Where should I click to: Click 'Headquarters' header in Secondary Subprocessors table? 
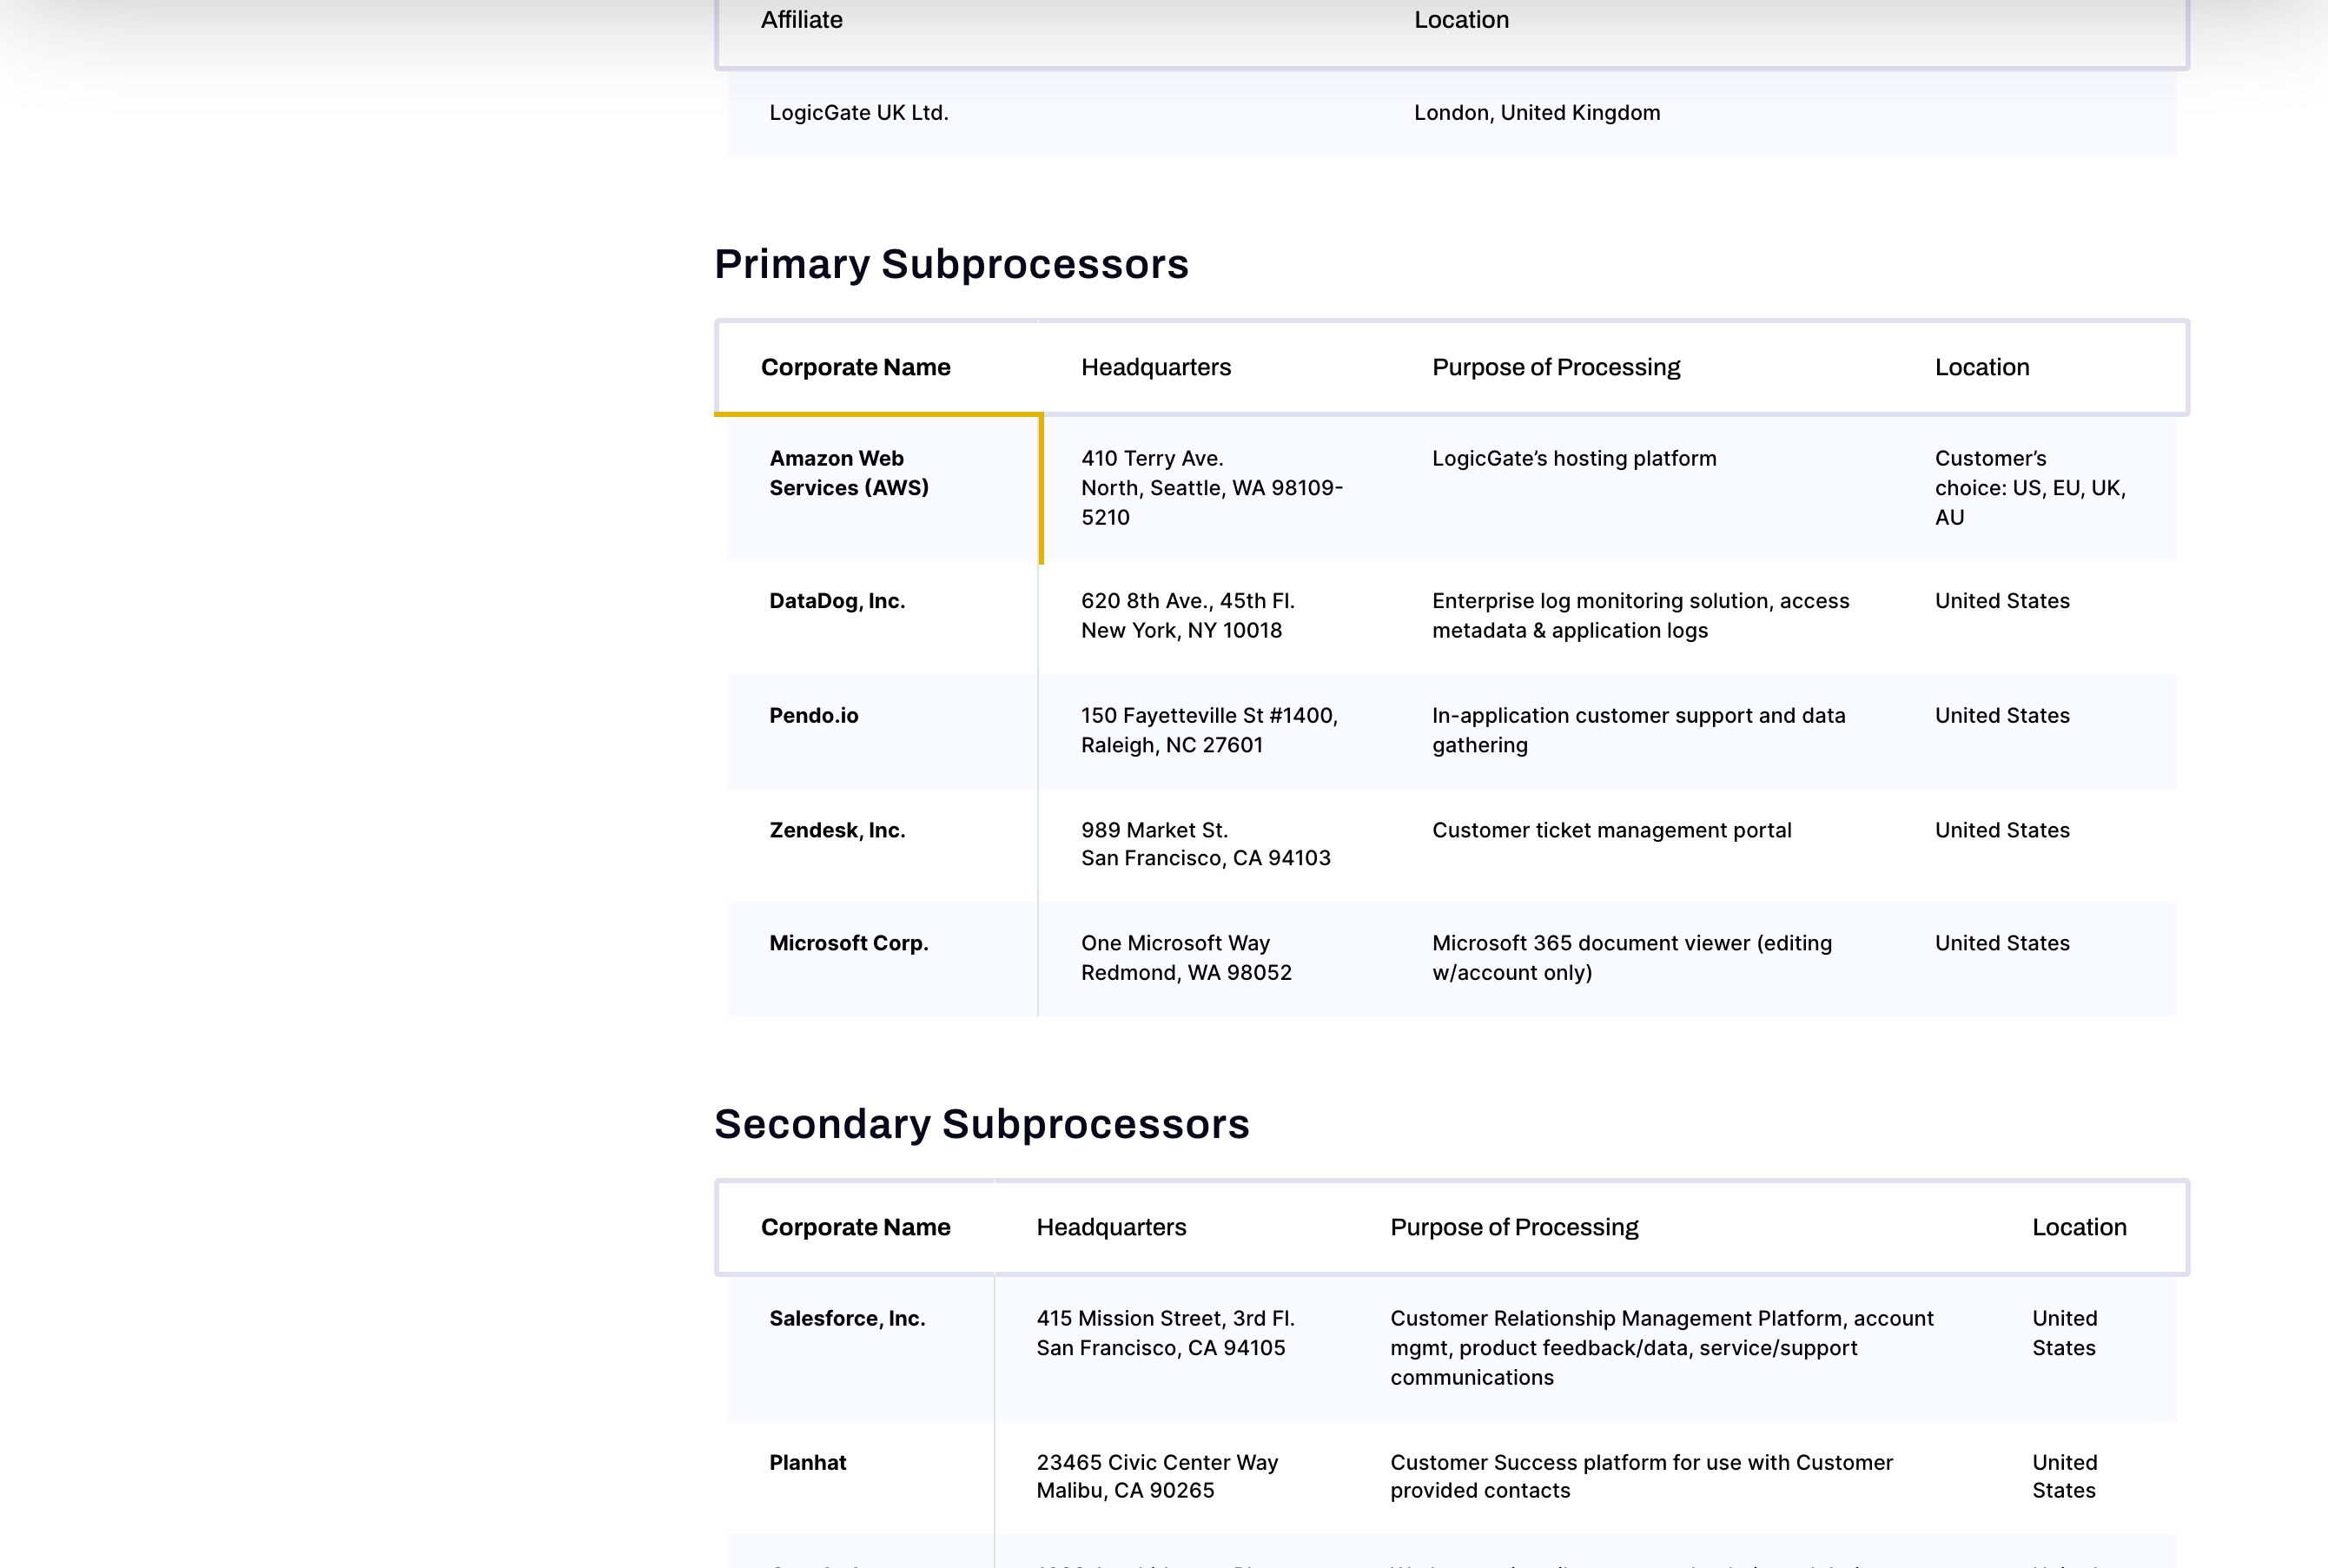point(1111,1227)
